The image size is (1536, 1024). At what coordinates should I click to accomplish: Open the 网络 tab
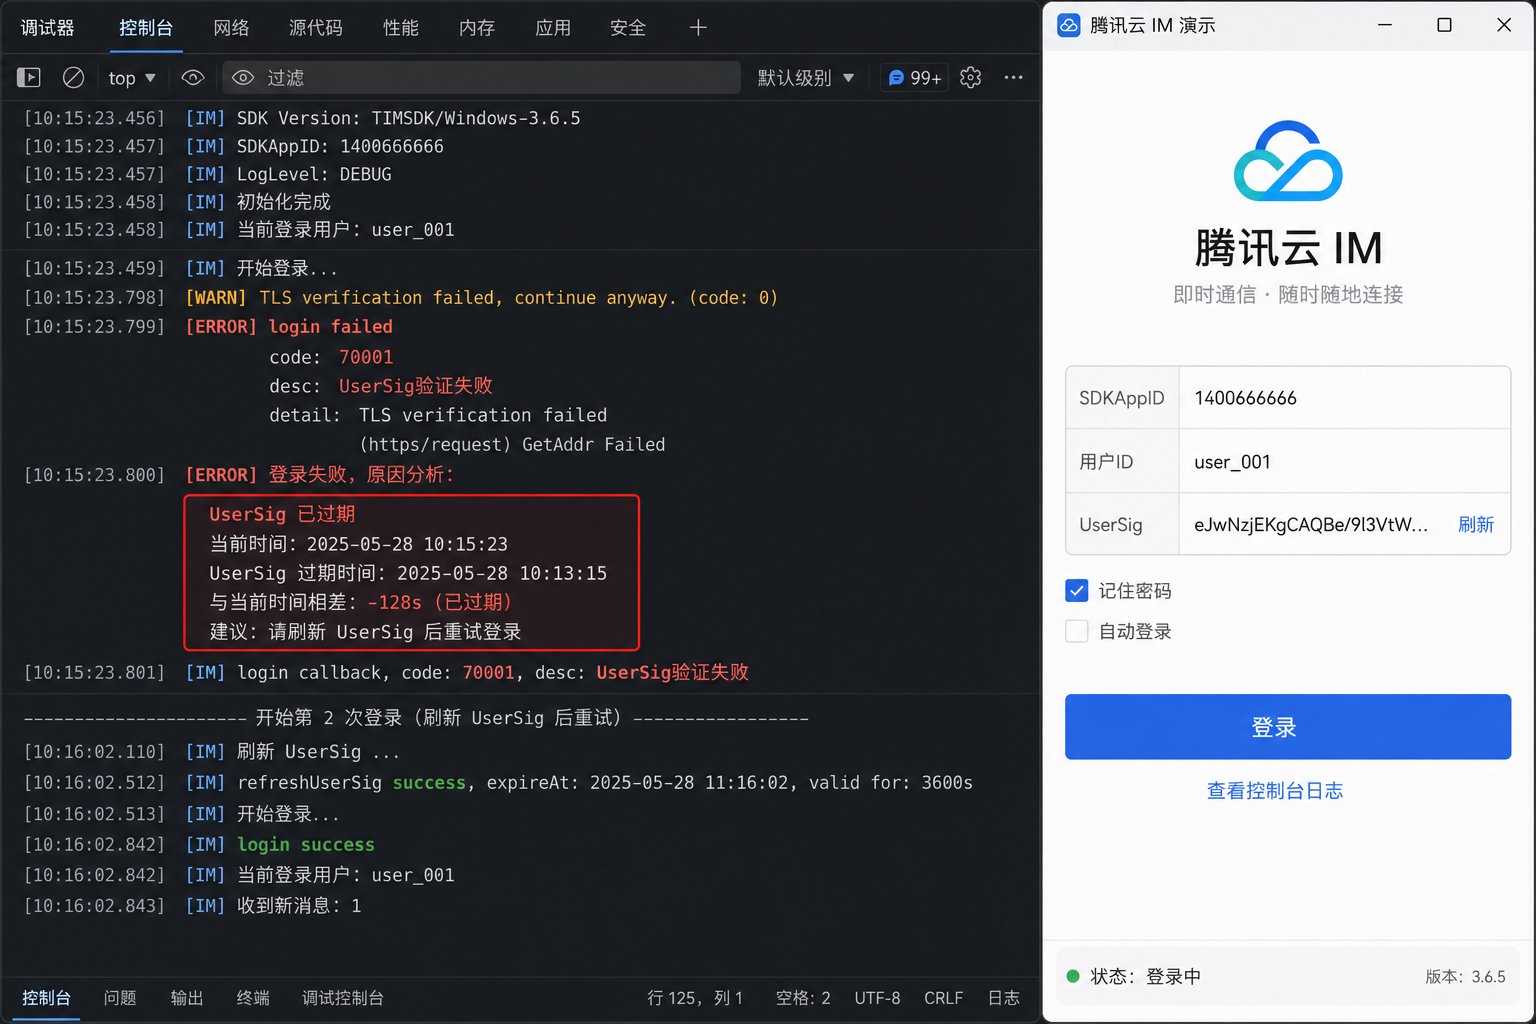coord(231,27)
